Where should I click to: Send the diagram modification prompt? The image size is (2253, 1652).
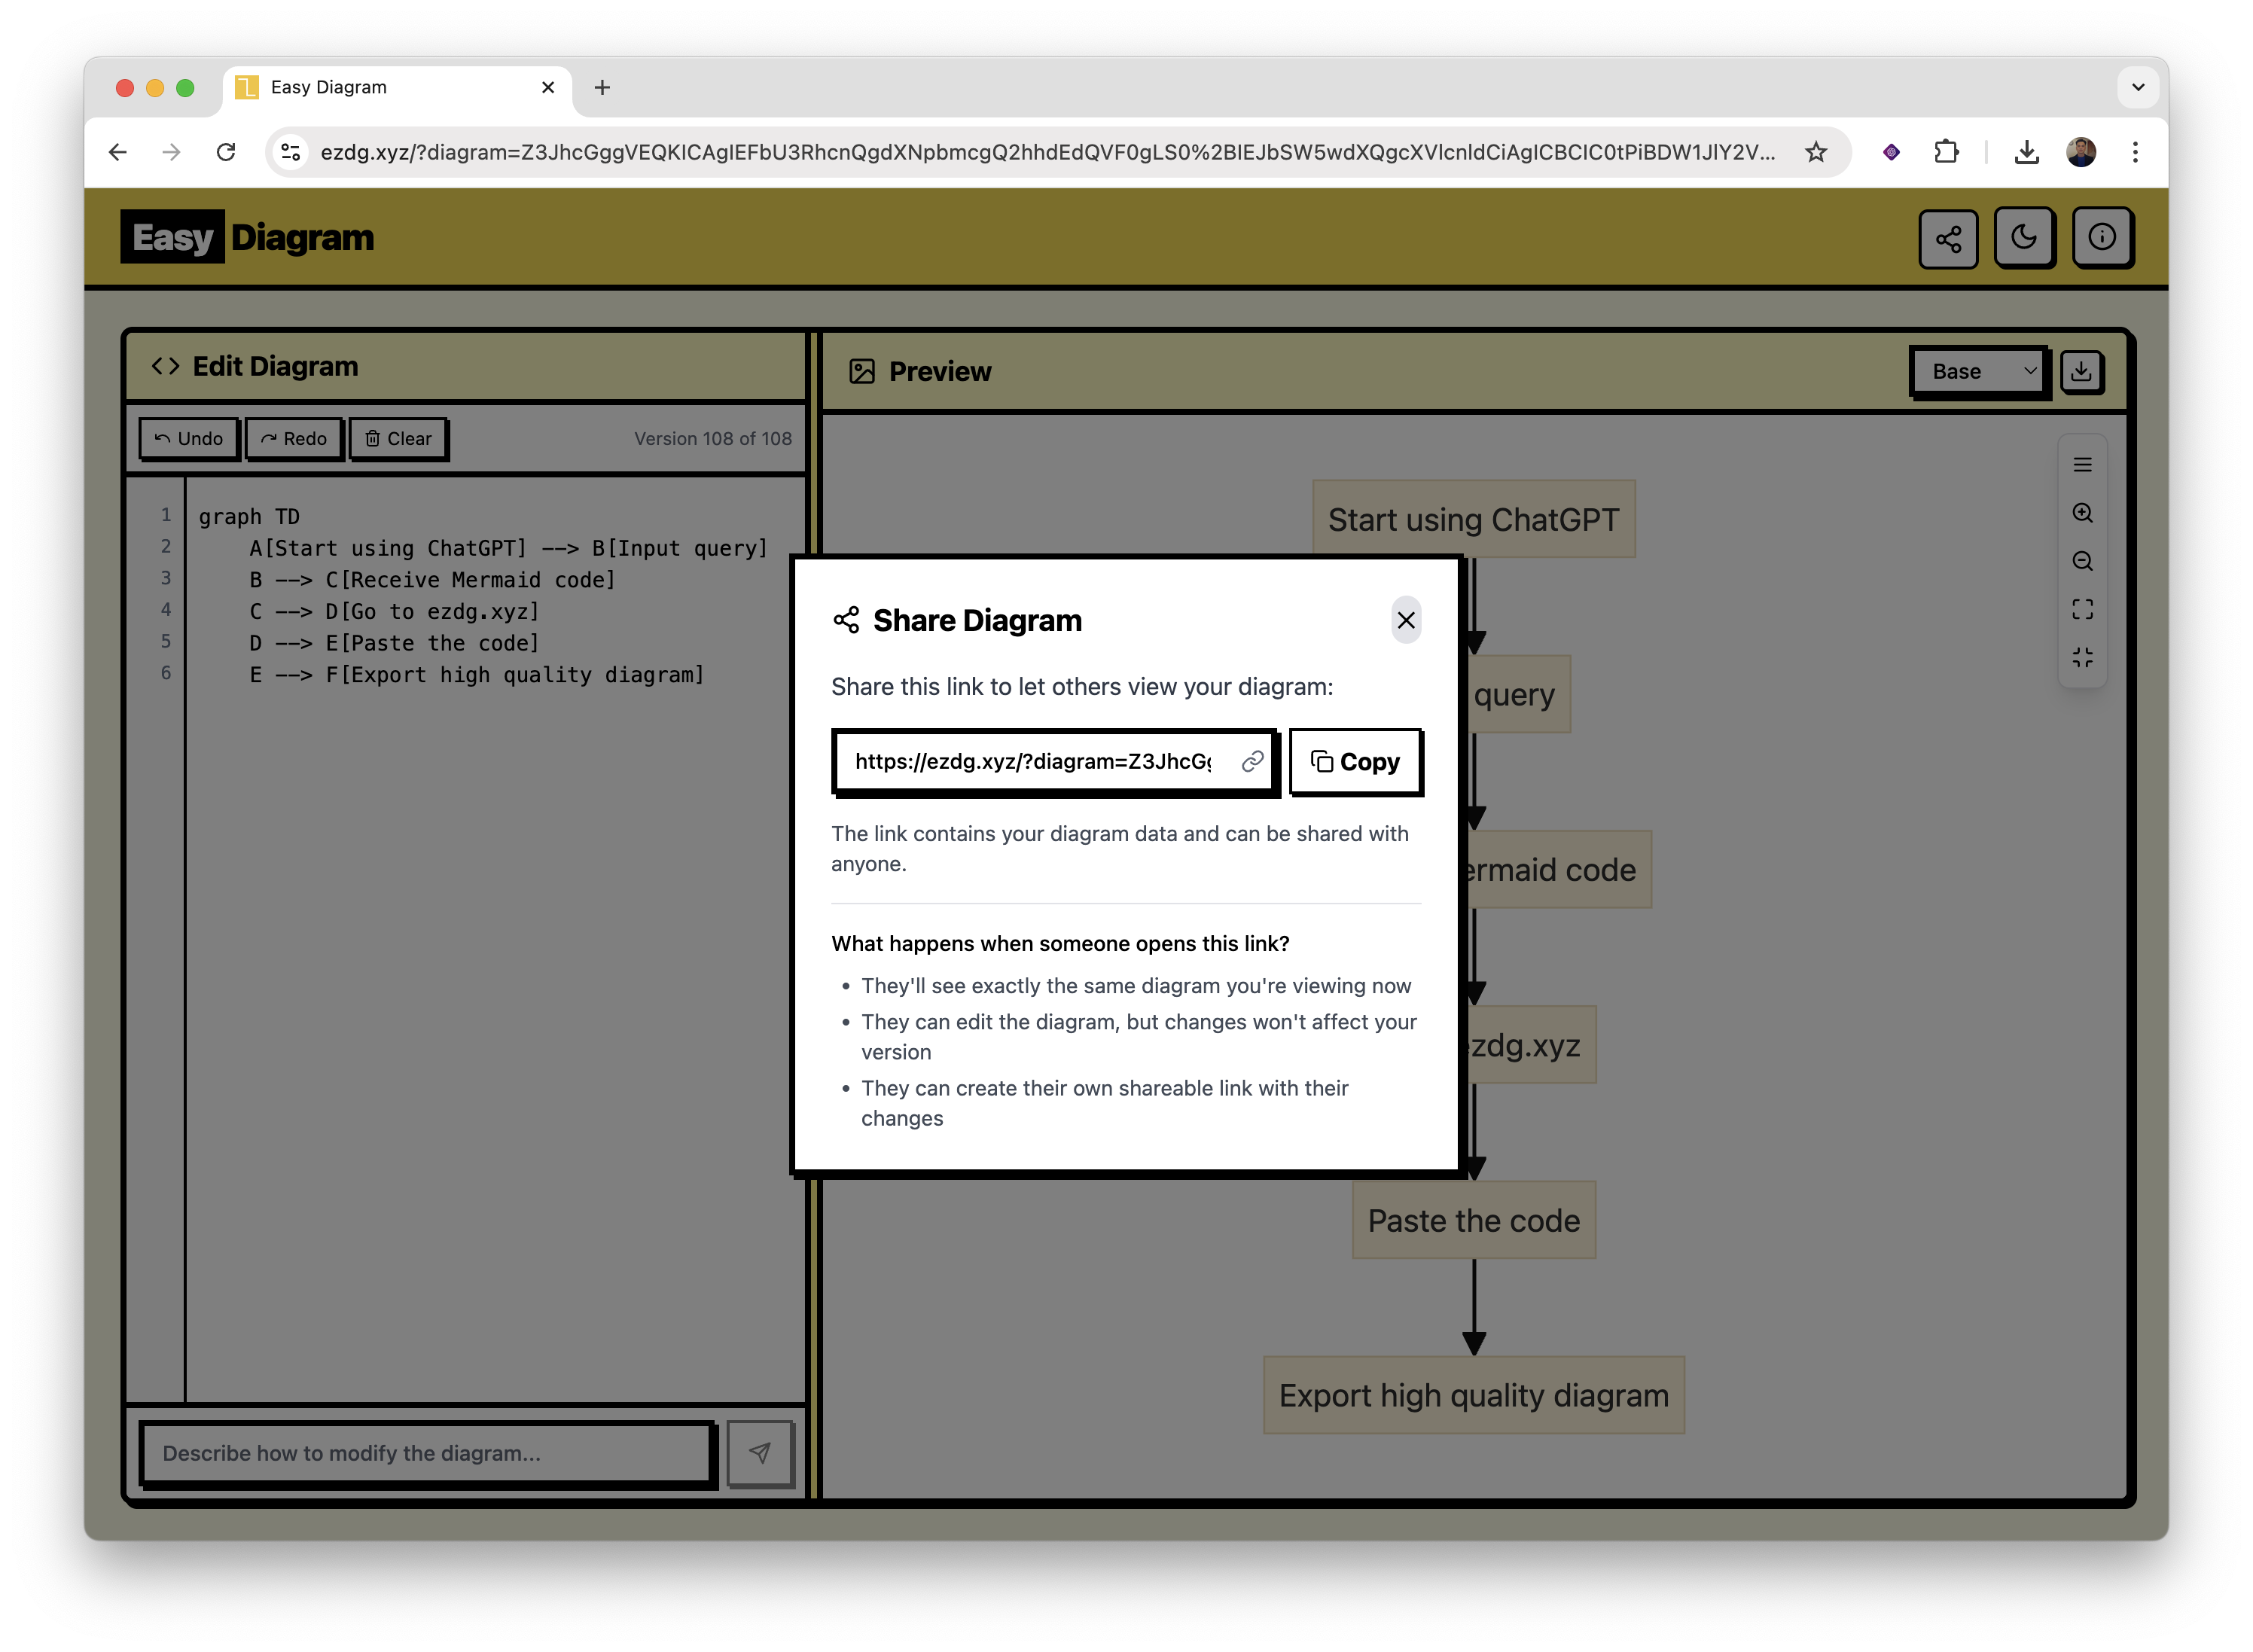click(x=761, y=1454)
